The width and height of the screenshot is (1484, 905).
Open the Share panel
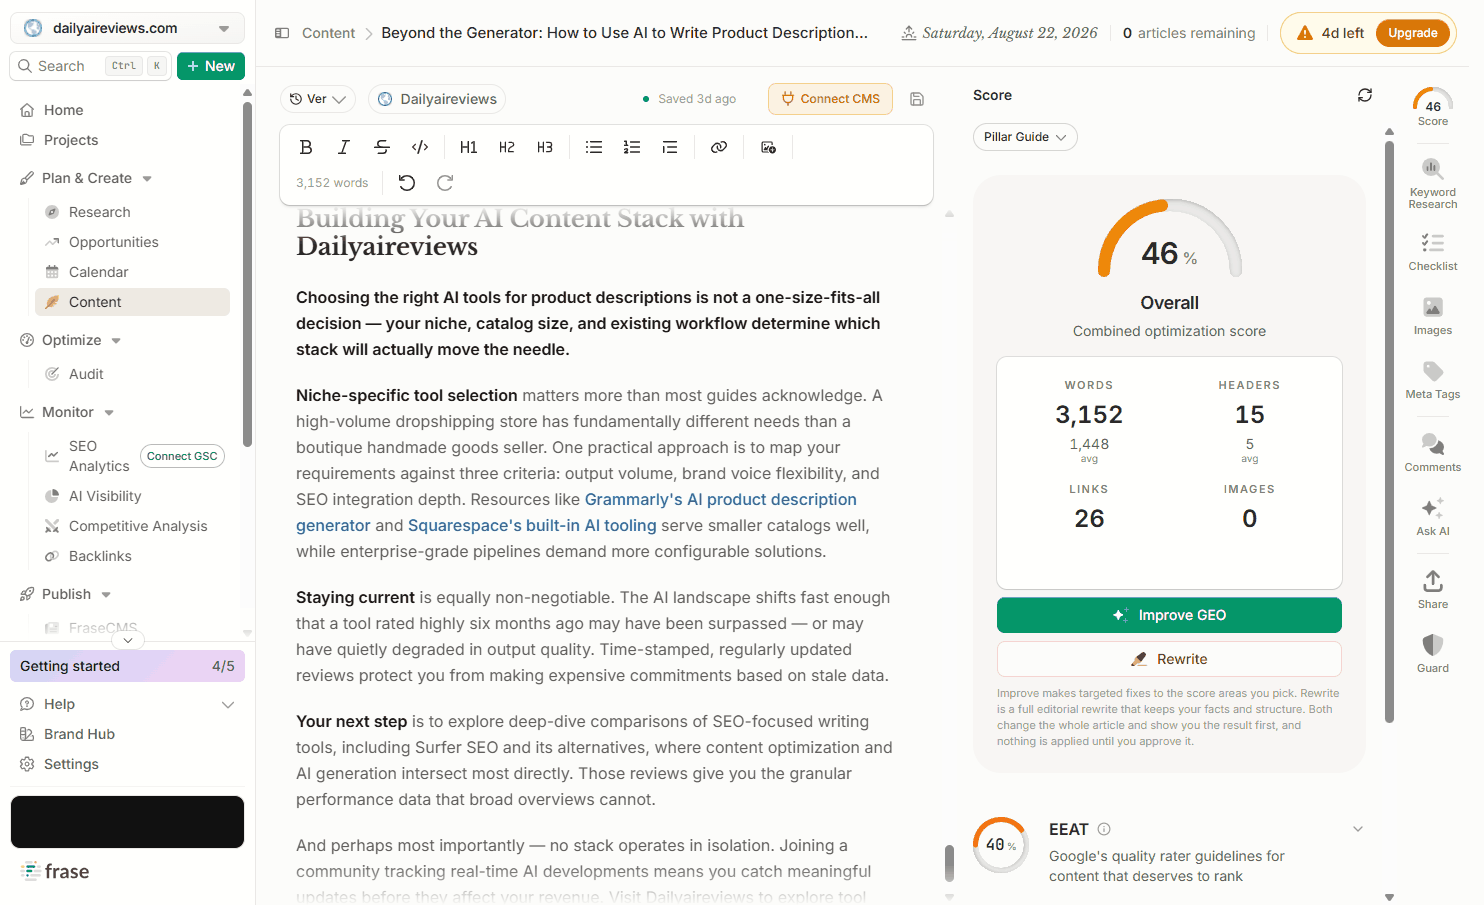click(x=1433, y=589)
